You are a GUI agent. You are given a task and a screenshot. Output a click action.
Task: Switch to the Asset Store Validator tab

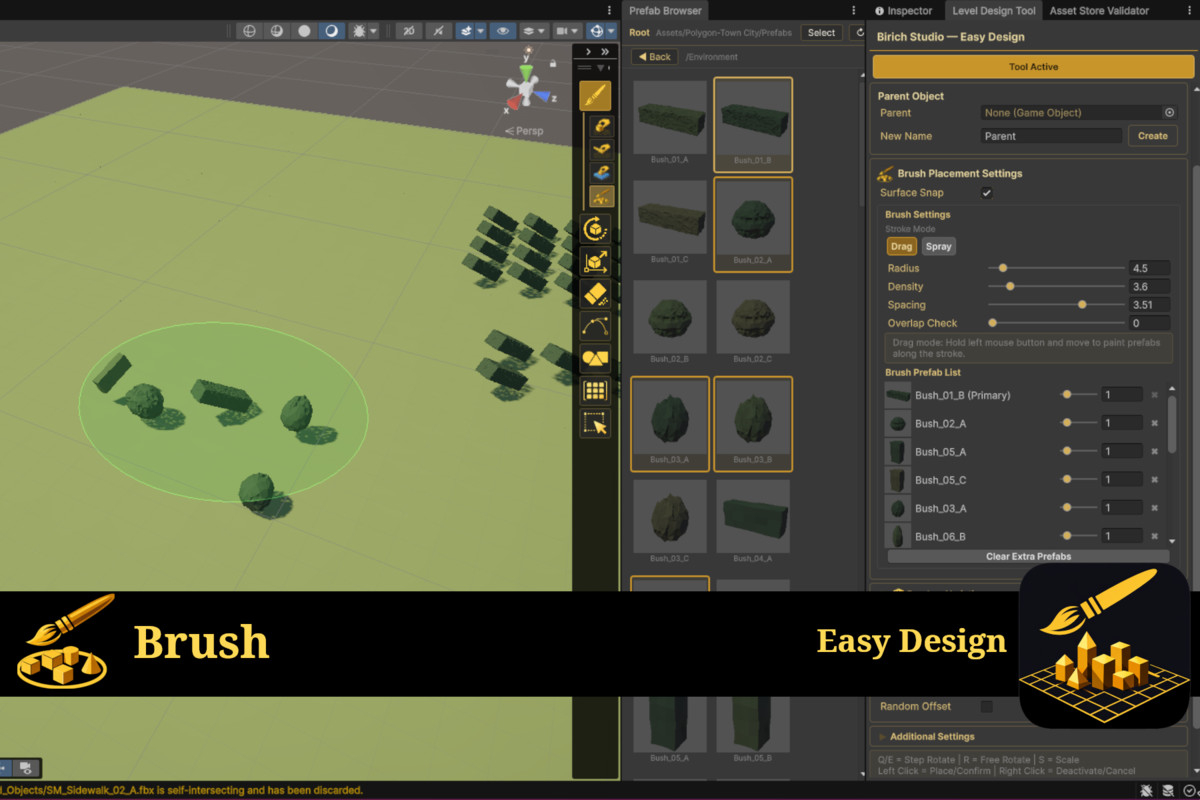click(1099, 11)
